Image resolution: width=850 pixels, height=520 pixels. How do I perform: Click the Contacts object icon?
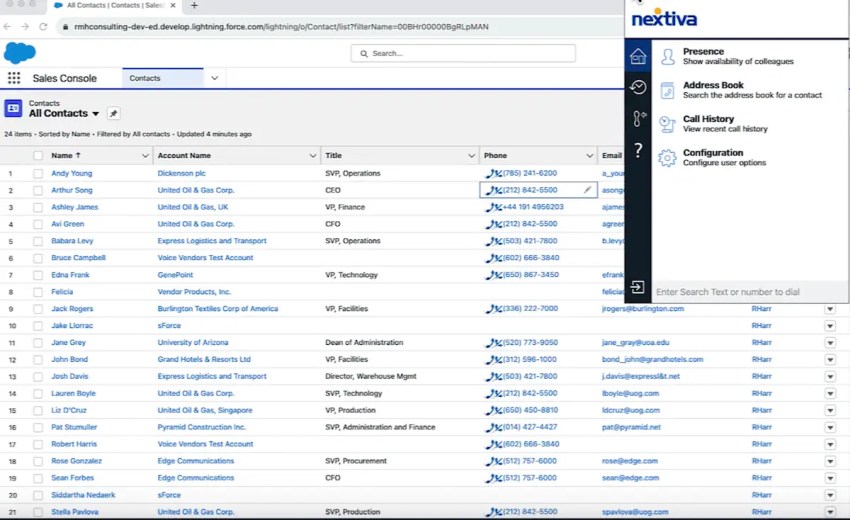click(x=13, y=108)
